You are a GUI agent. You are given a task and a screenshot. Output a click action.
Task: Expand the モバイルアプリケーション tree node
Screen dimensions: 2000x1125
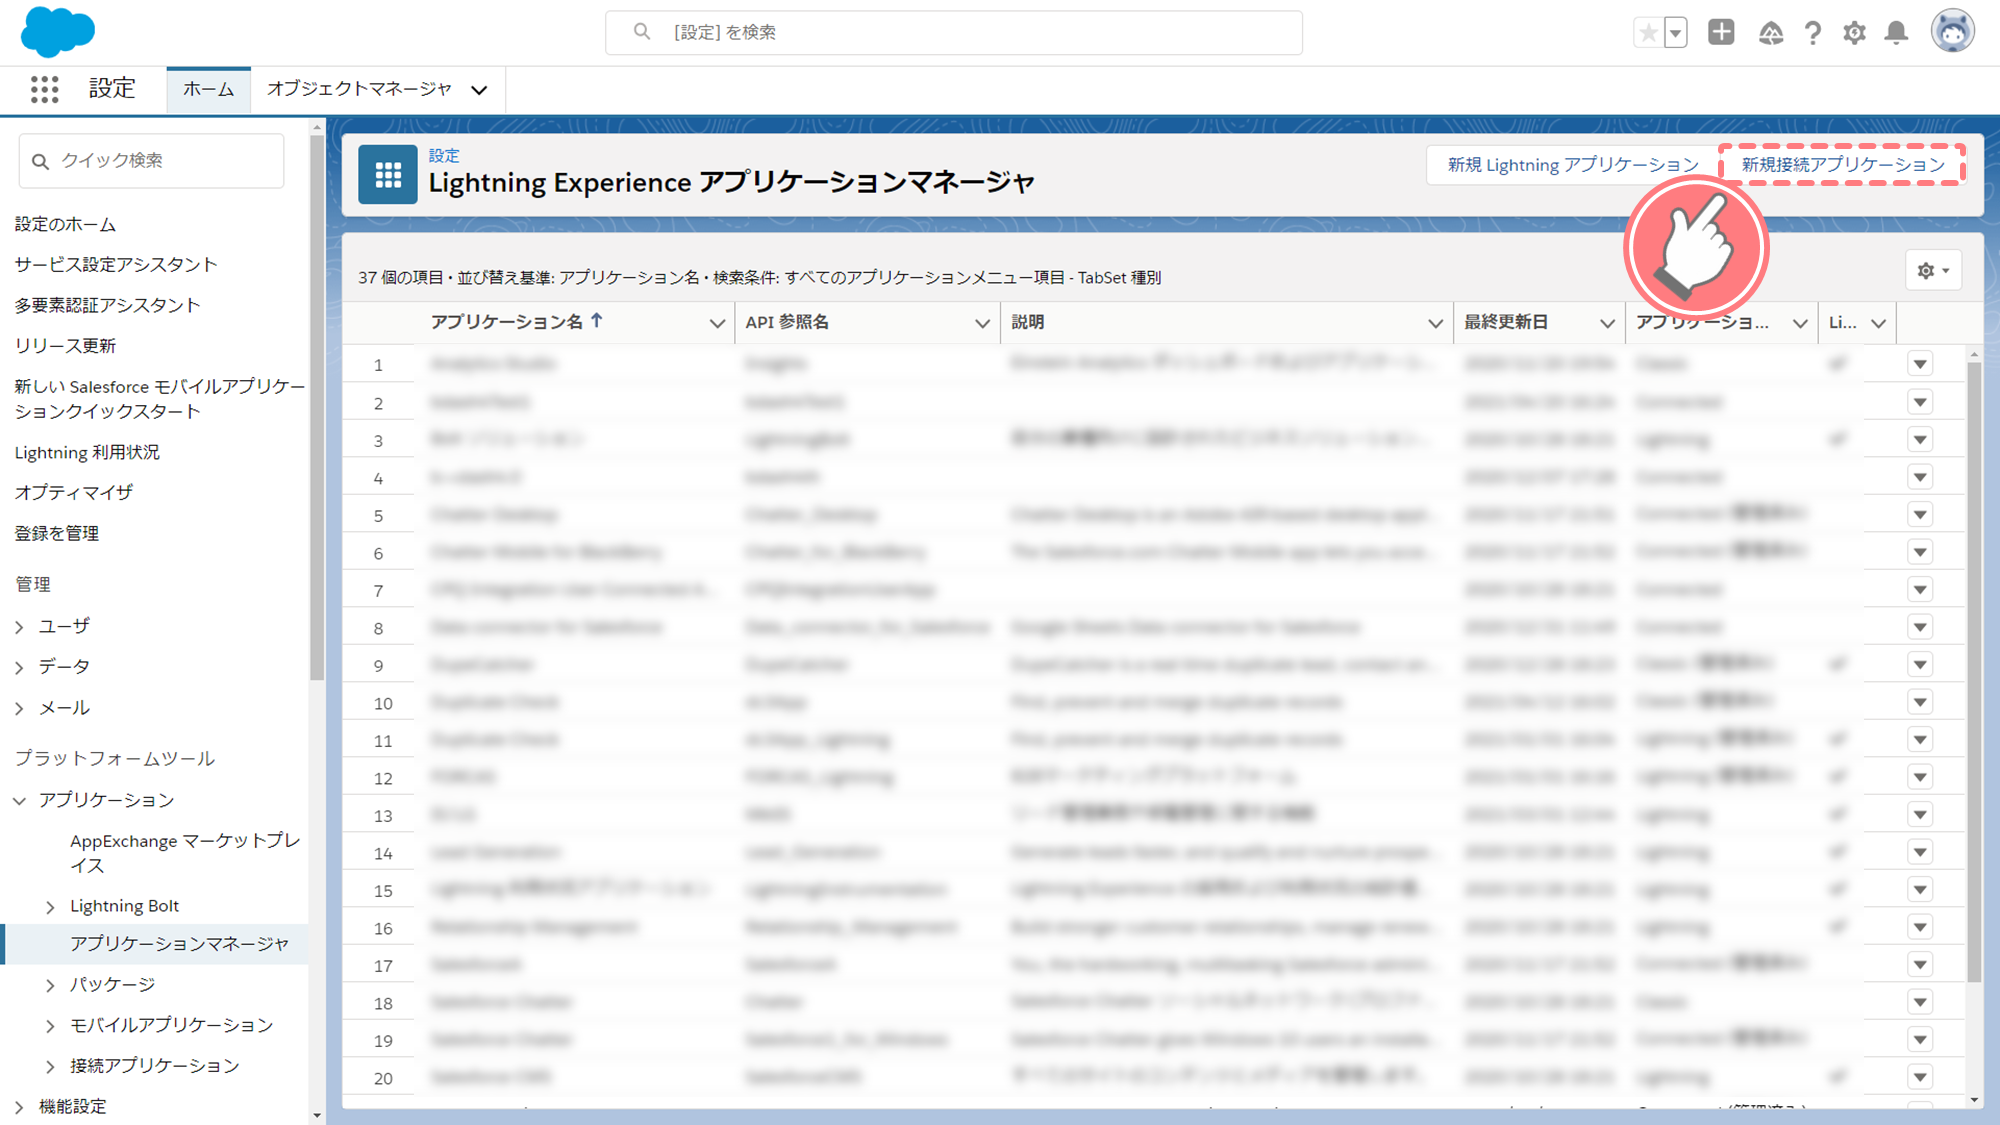click(50, 1026)
